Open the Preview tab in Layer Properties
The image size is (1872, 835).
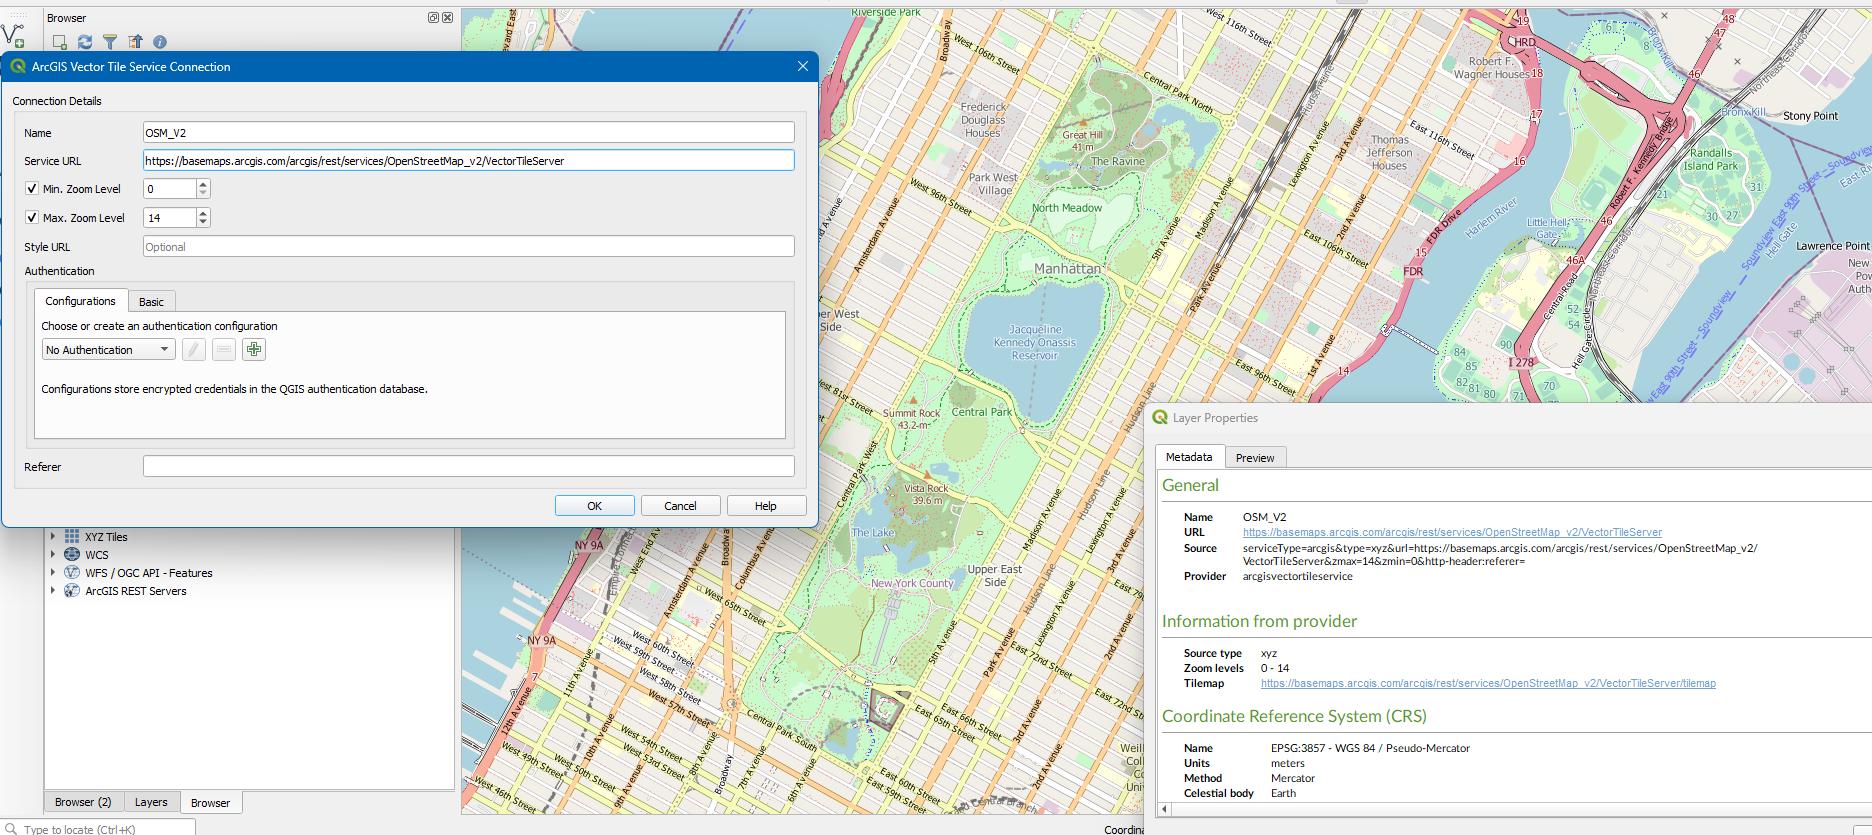[x=1255, y=458]
